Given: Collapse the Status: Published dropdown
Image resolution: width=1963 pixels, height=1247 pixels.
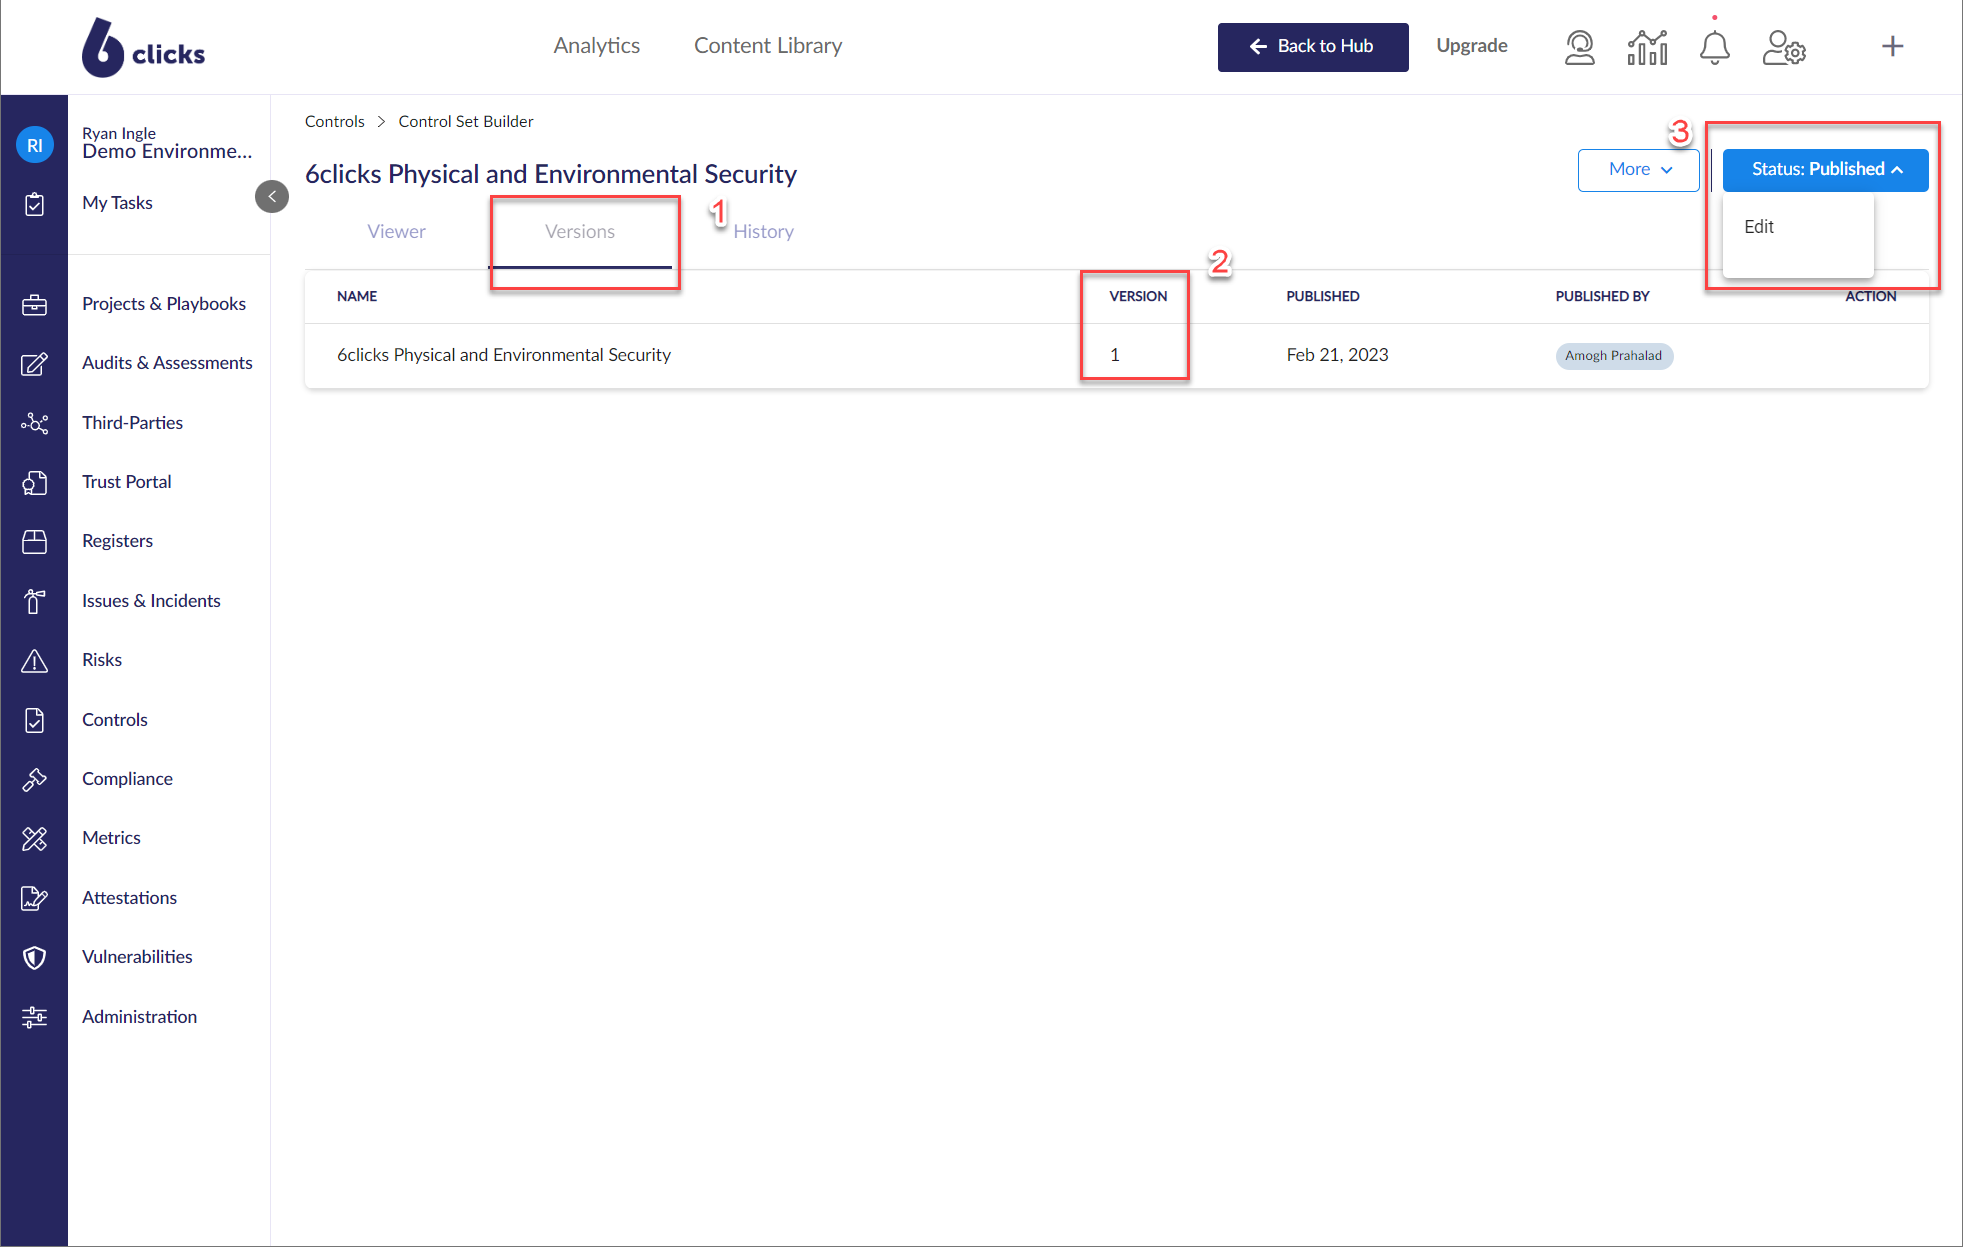Looking at the screenshot, I should (1825, 170).
